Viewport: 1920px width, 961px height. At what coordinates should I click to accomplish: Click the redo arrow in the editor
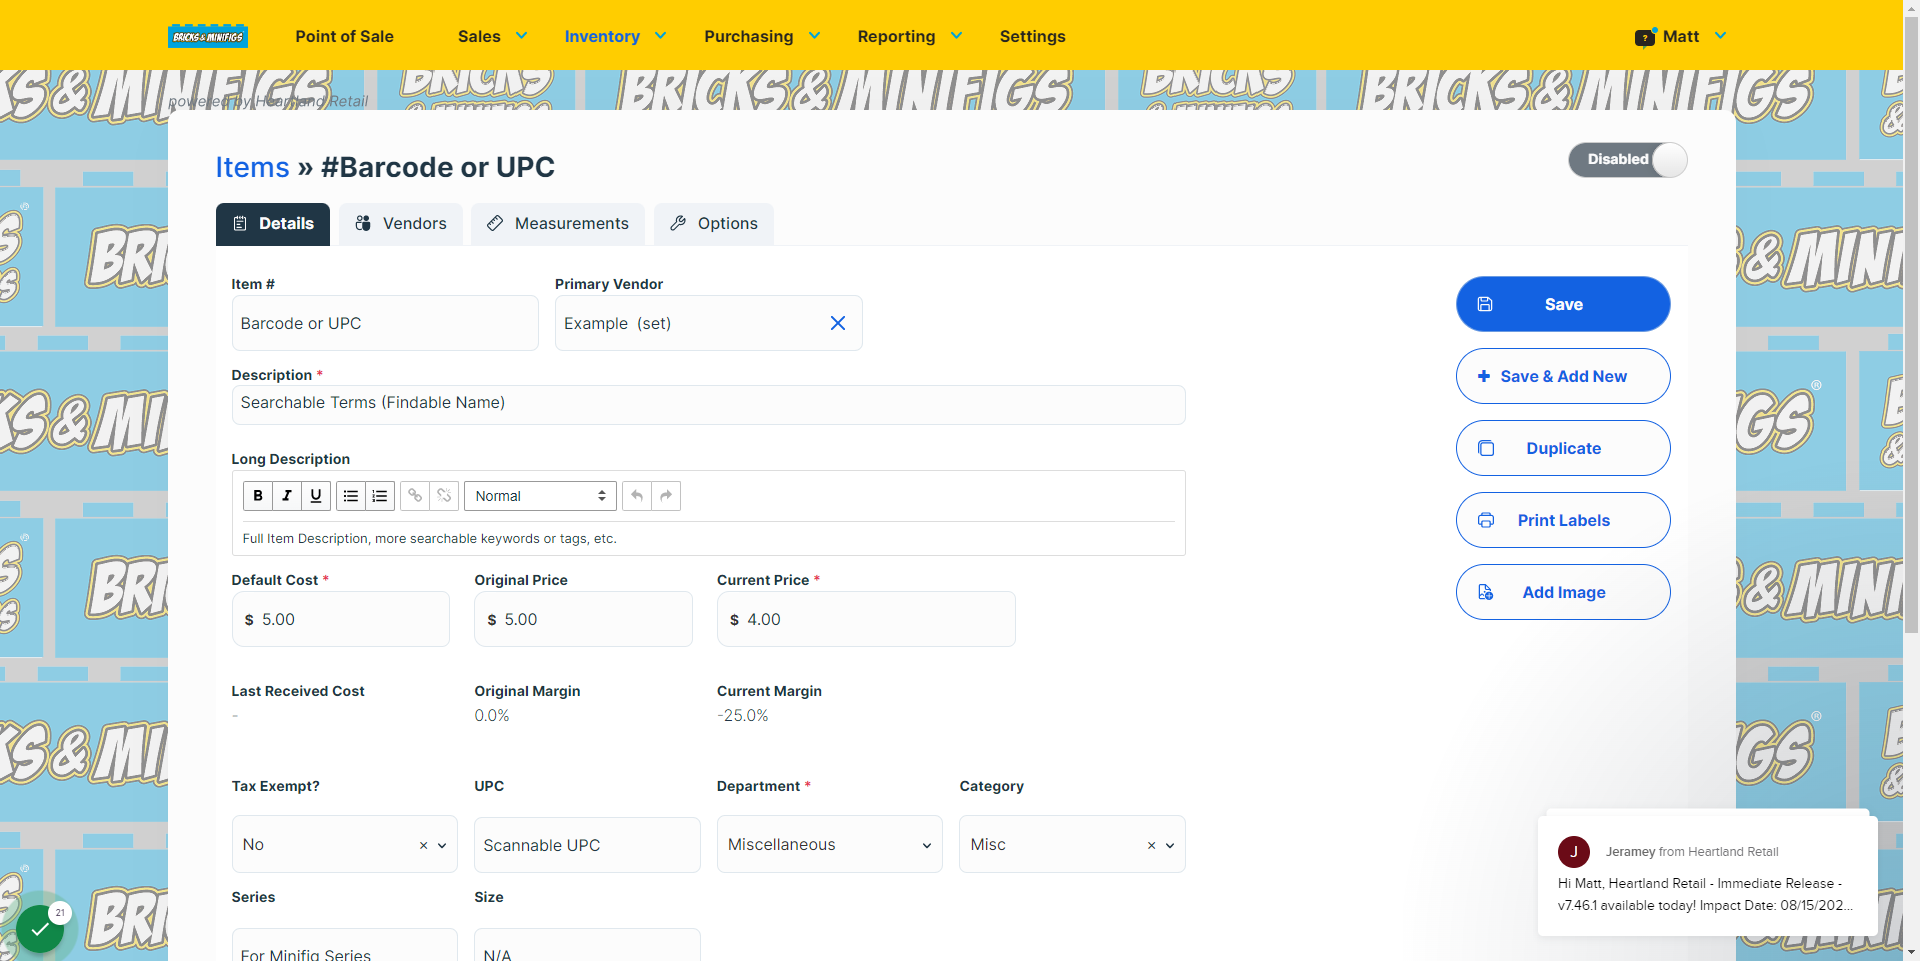point(666,496)
